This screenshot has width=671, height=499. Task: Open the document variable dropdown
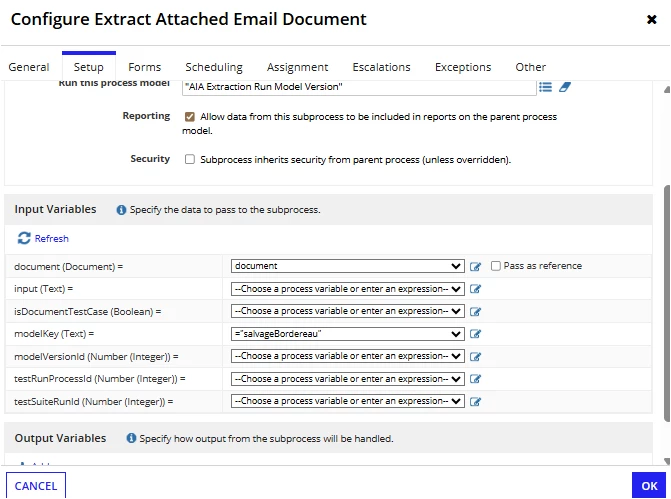pyautogui.click(x=347, y=266)
